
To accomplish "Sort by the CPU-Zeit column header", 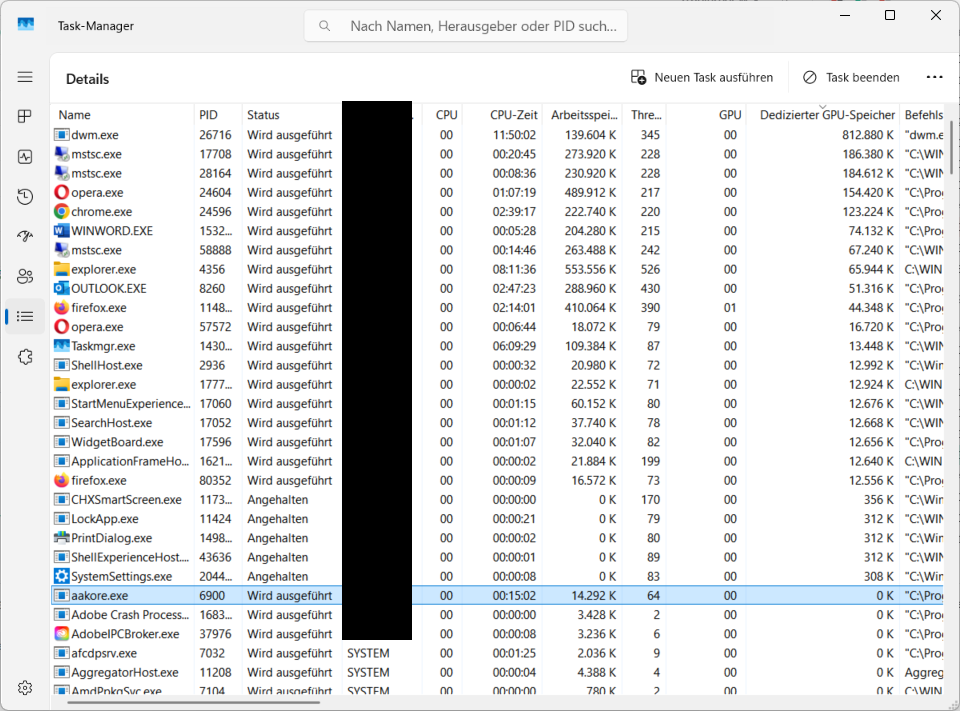I will pos(503,115).
